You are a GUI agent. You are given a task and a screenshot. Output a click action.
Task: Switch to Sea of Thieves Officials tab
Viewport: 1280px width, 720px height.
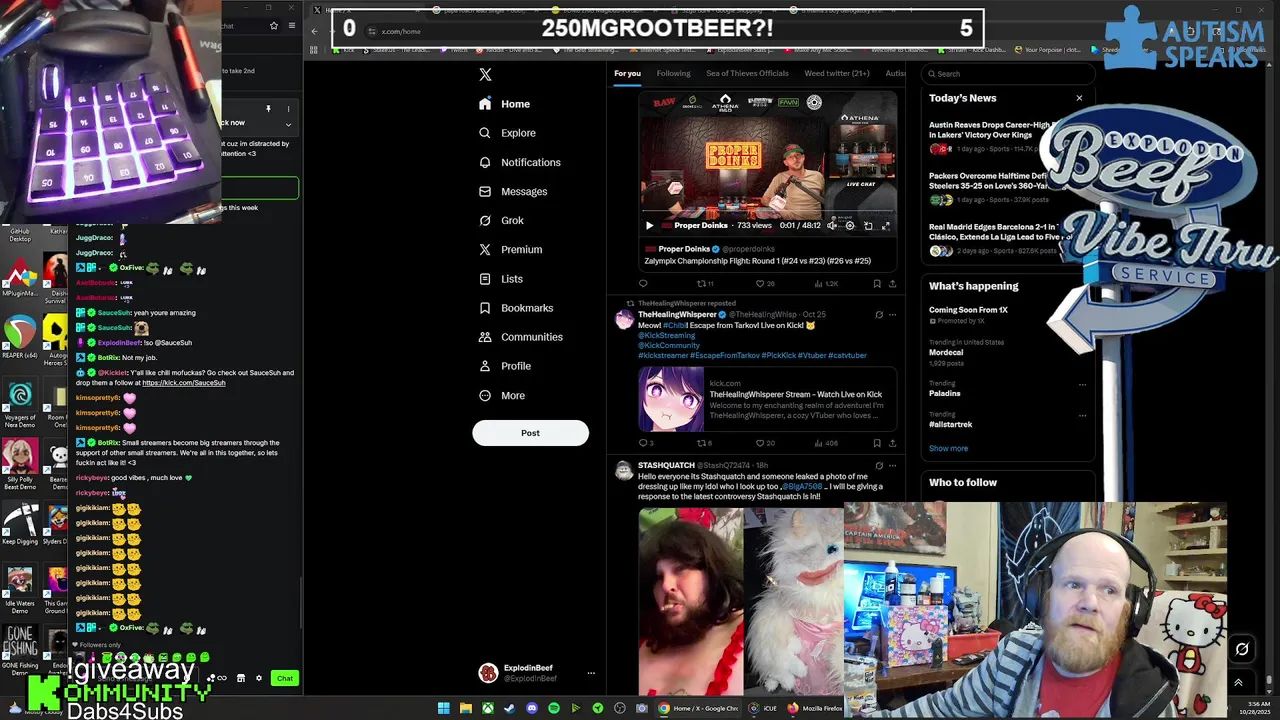coord(747,73)
